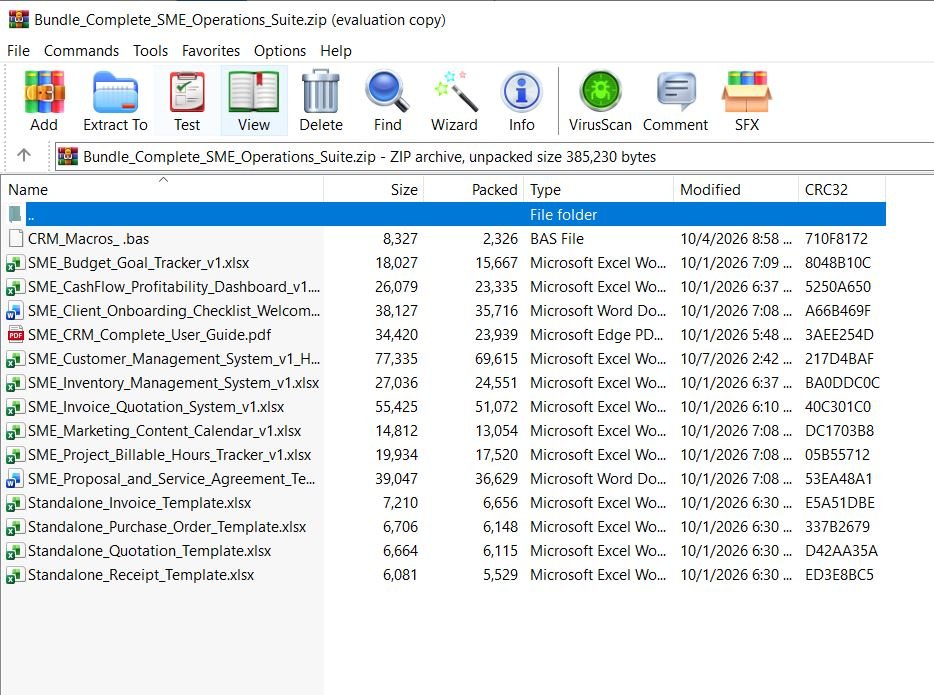Click CRC32 value ED3E8BC5

click(839, 575)
